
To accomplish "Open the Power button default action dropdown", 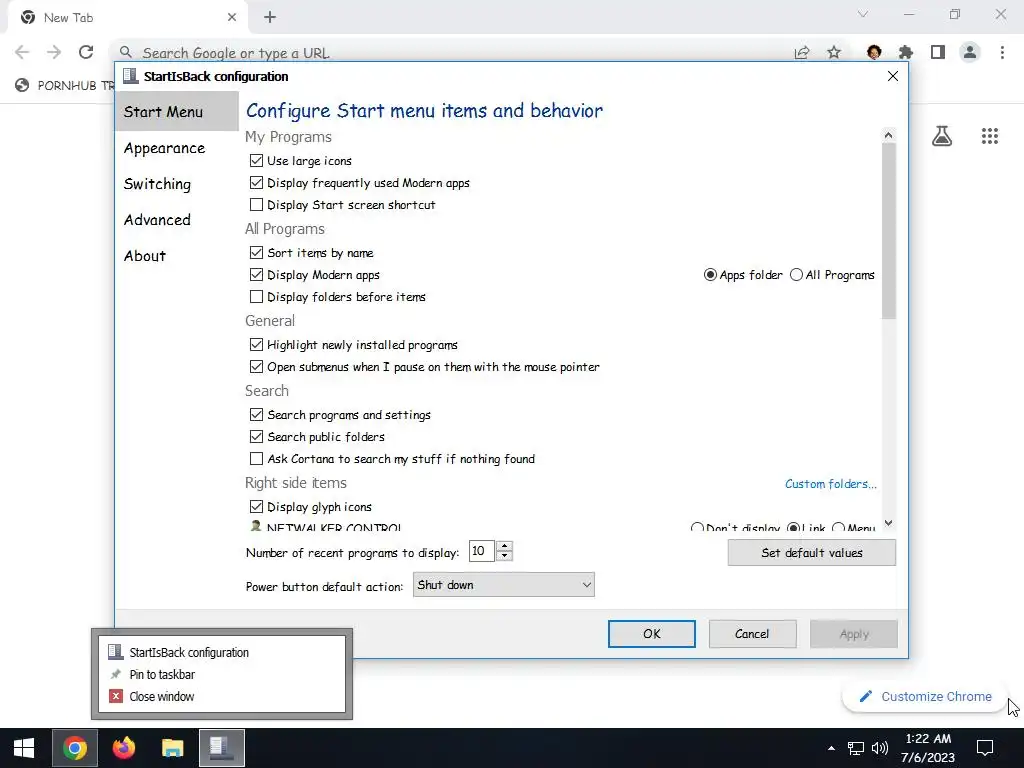I will pyautogui.click(x=504, y=585).
